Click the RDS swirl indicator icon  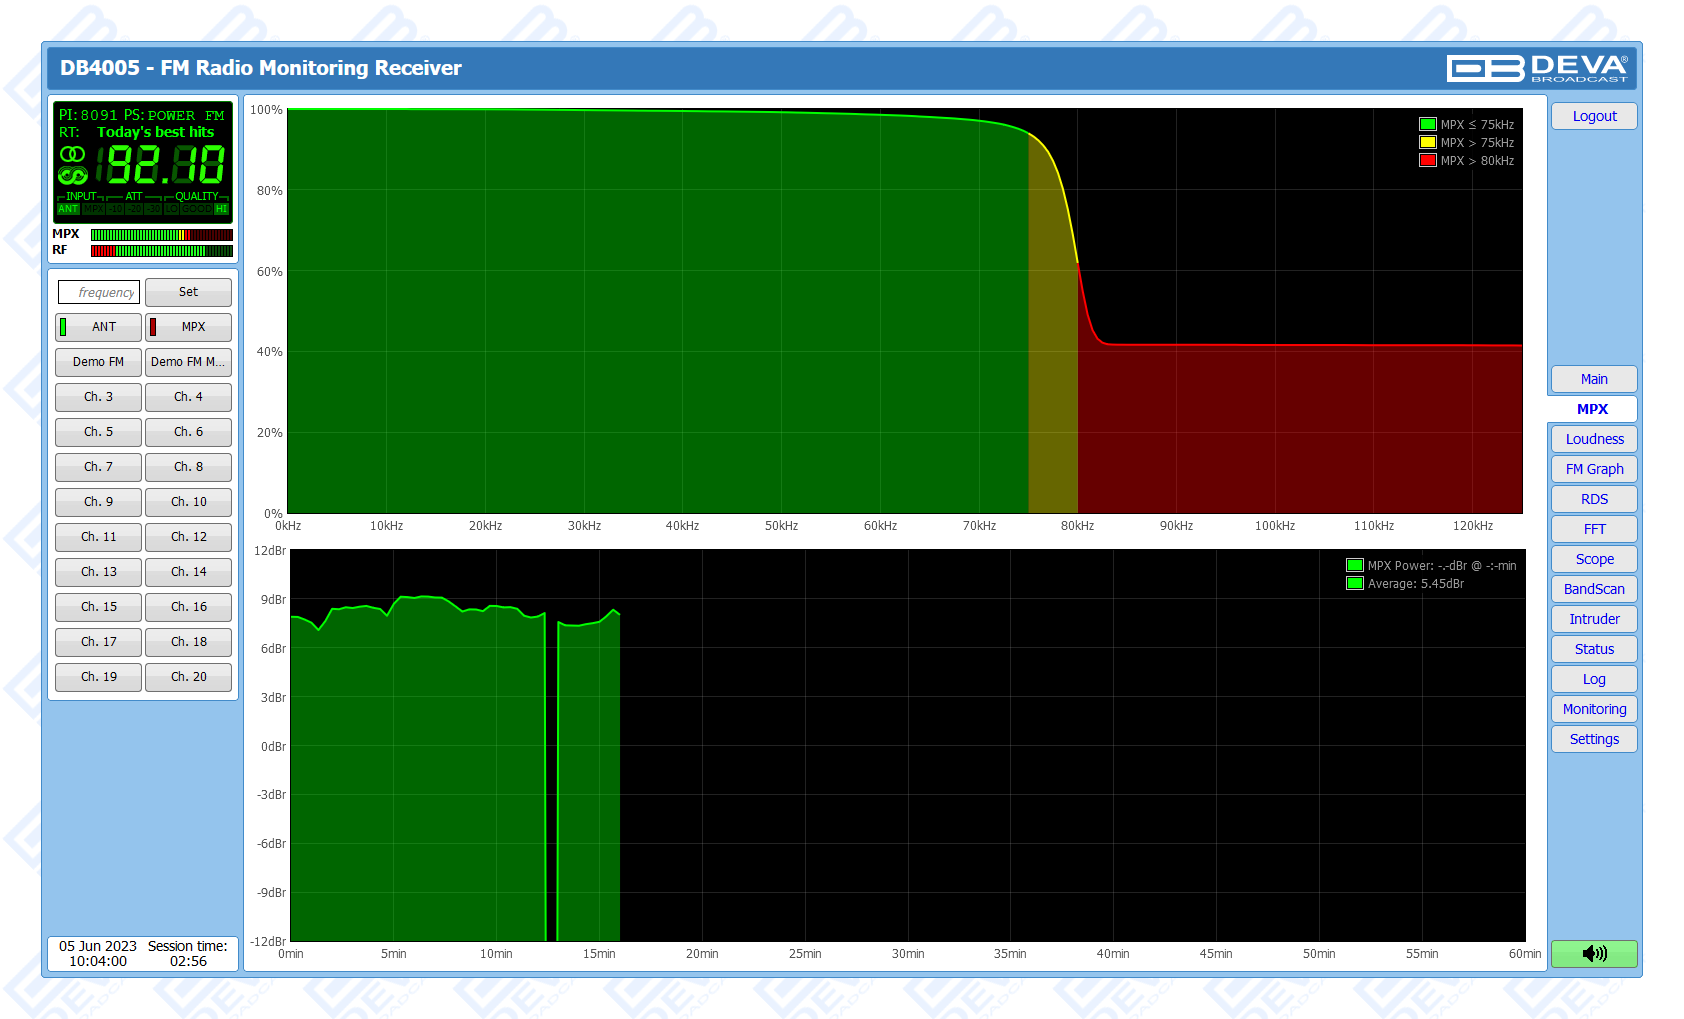[72, 176]
